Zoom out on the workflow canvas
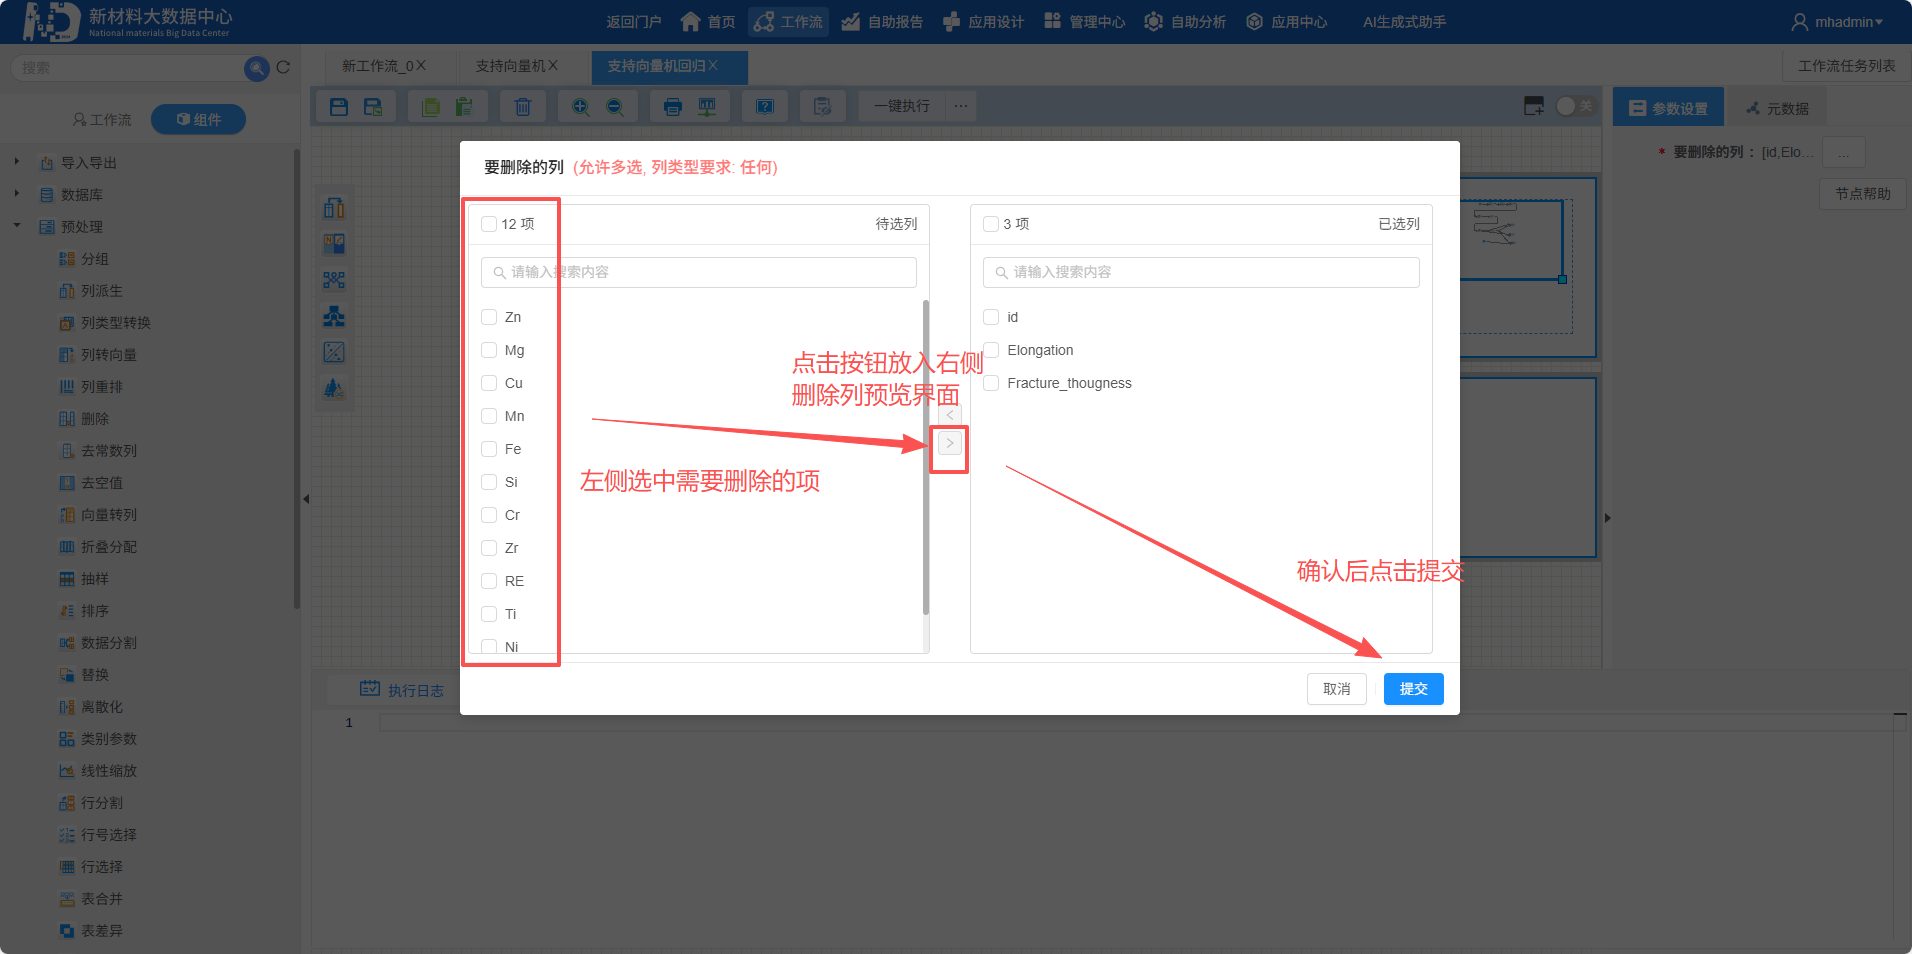Screen dimensions: 1912x954 coord(617,105)
